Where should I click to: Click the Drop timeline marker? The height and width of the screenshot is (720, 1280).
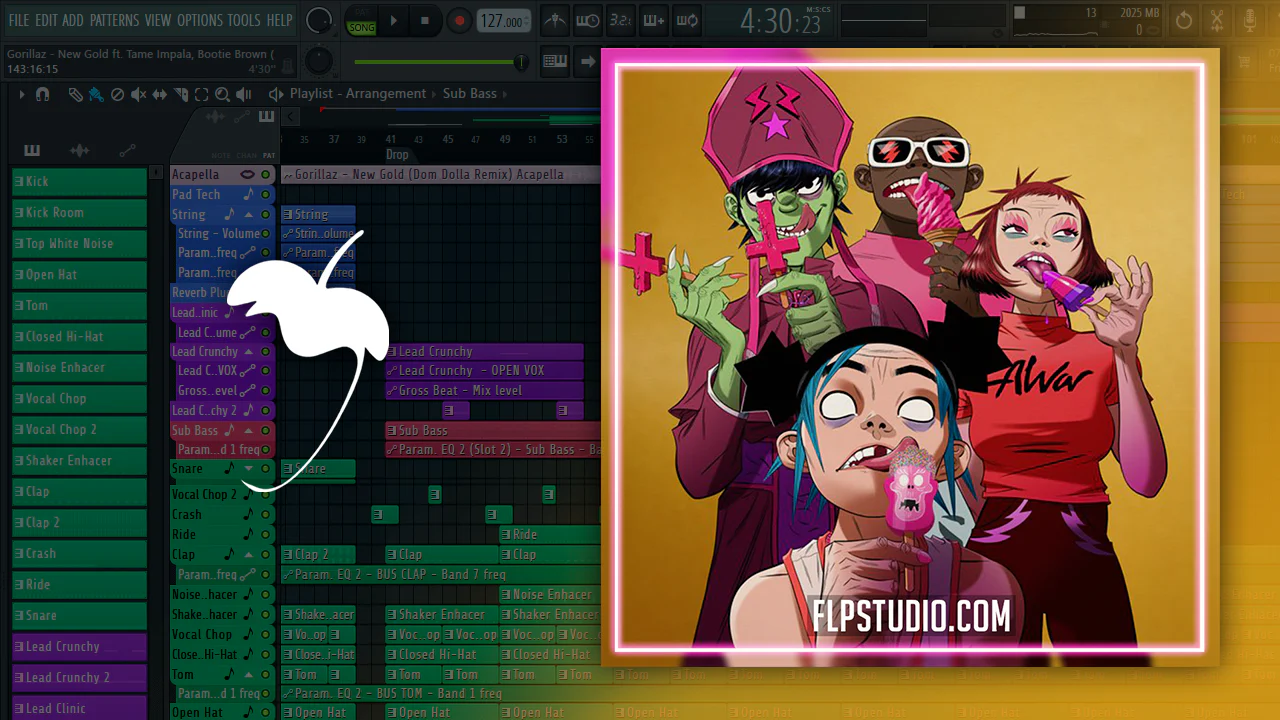click(x=397, y=155)
